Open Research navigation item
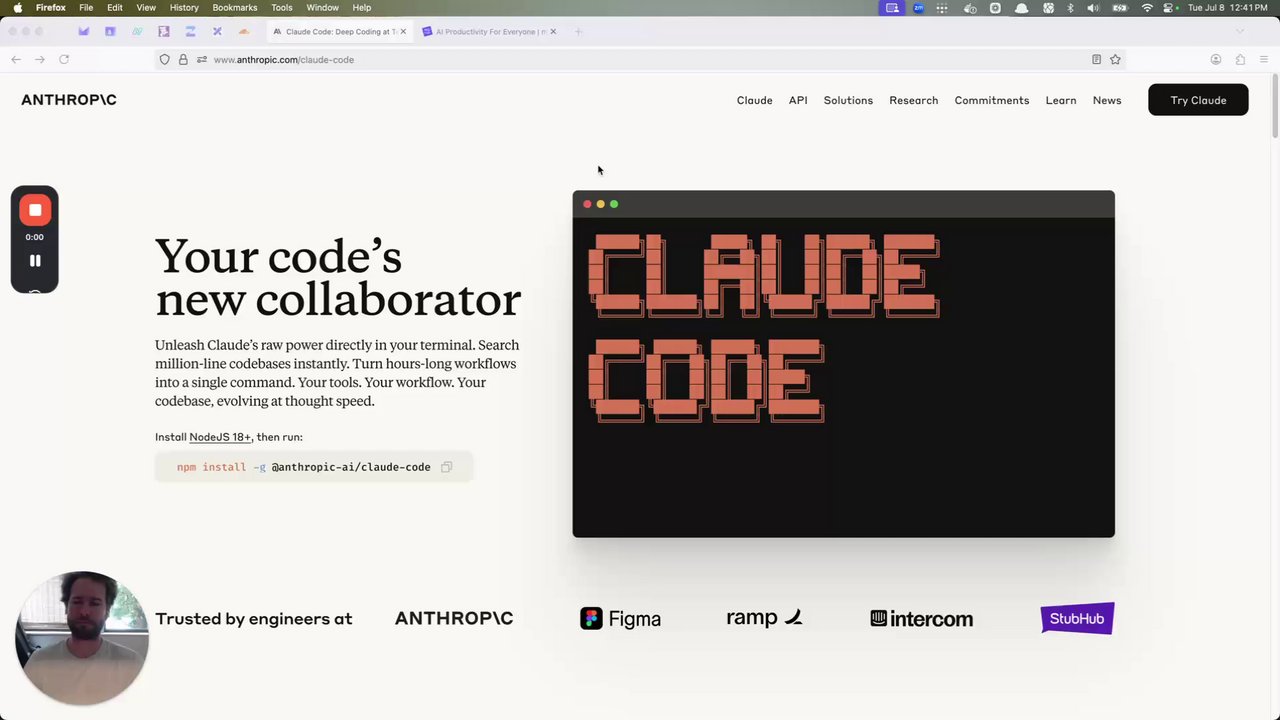 pyautogui.click(x=914, y=100)
